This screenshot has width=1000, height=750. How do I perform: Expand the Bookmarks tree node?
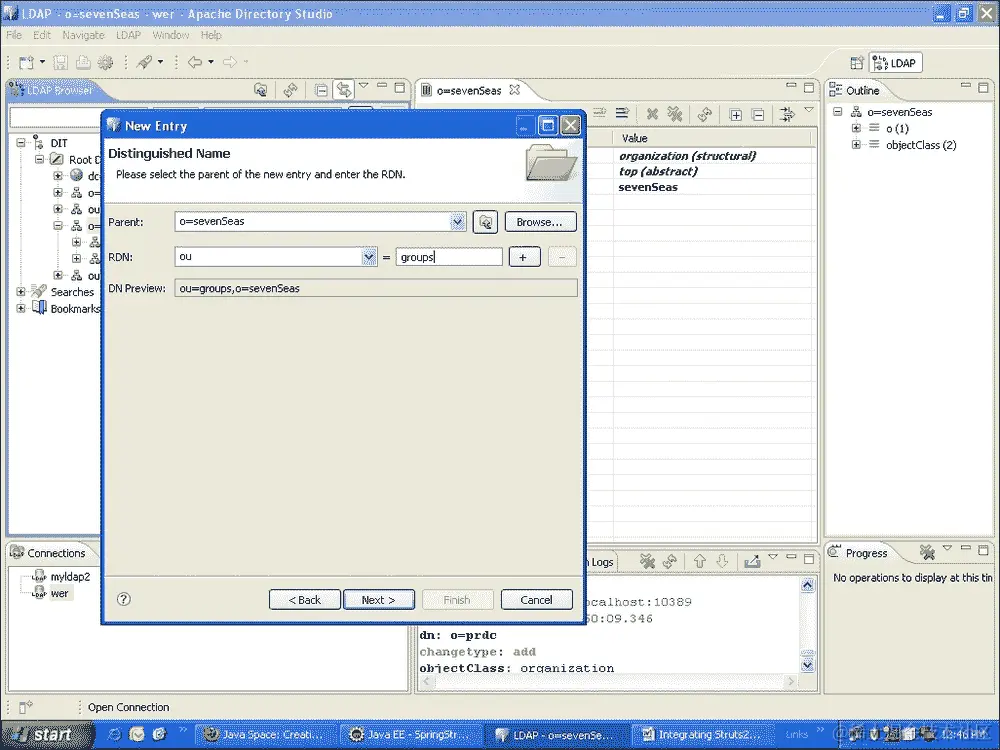(21, 308)
